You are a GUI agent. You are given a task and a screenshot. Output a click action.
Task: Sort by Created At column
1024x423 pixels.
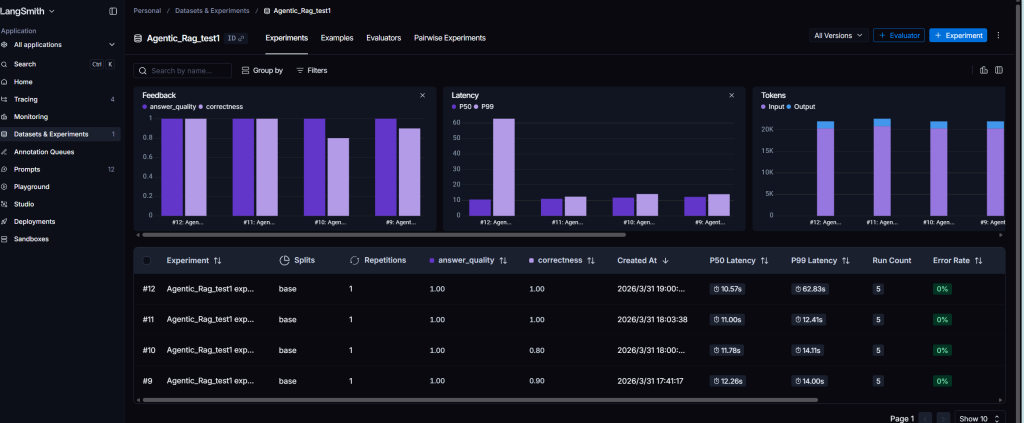tap(643, 260)
